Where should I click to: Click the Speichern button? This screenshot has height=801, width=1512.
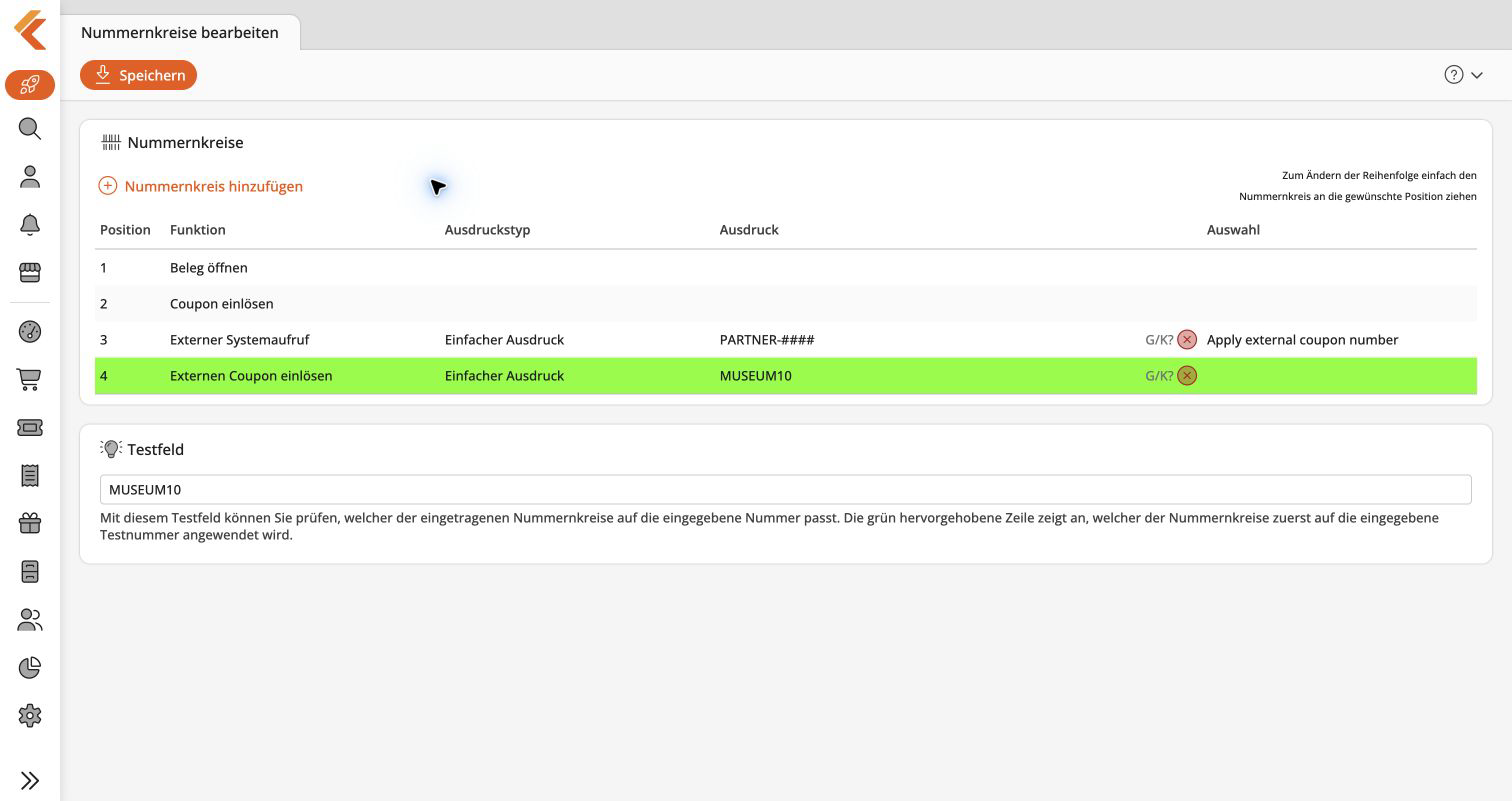[139, 75]
